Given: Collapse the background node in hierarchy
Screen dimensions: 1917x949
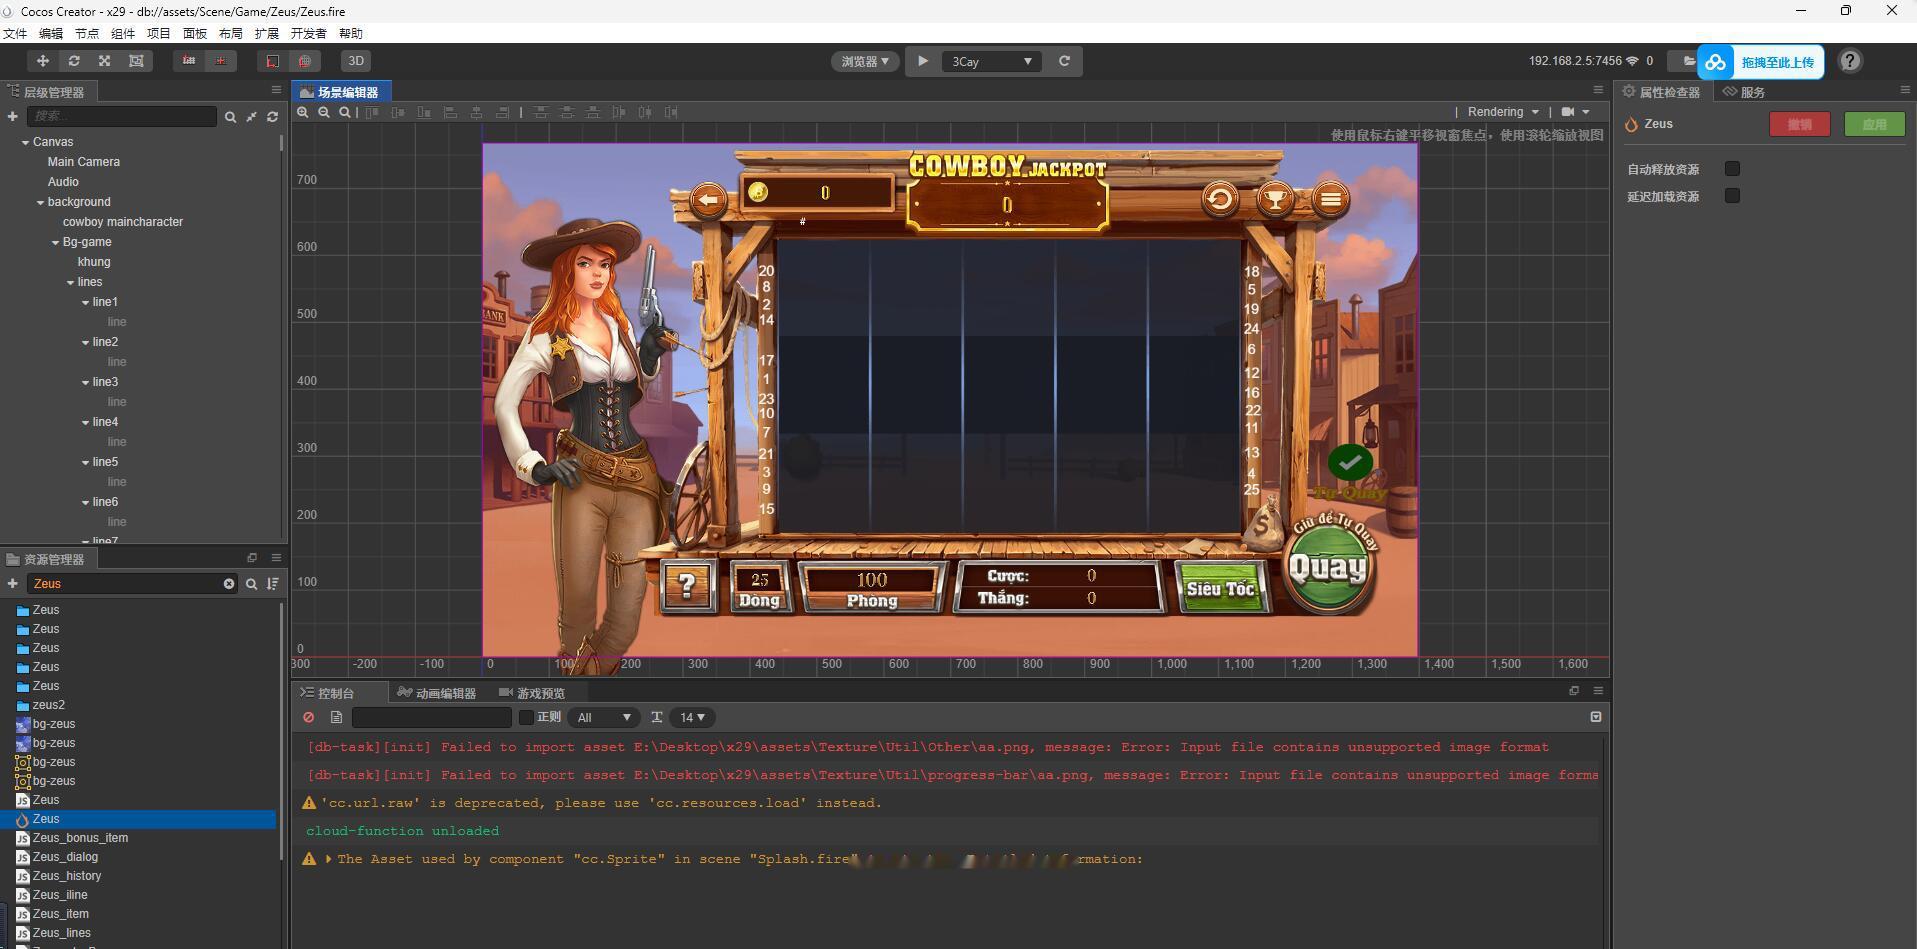Looking at the screenshot, I should coord(40,202).
